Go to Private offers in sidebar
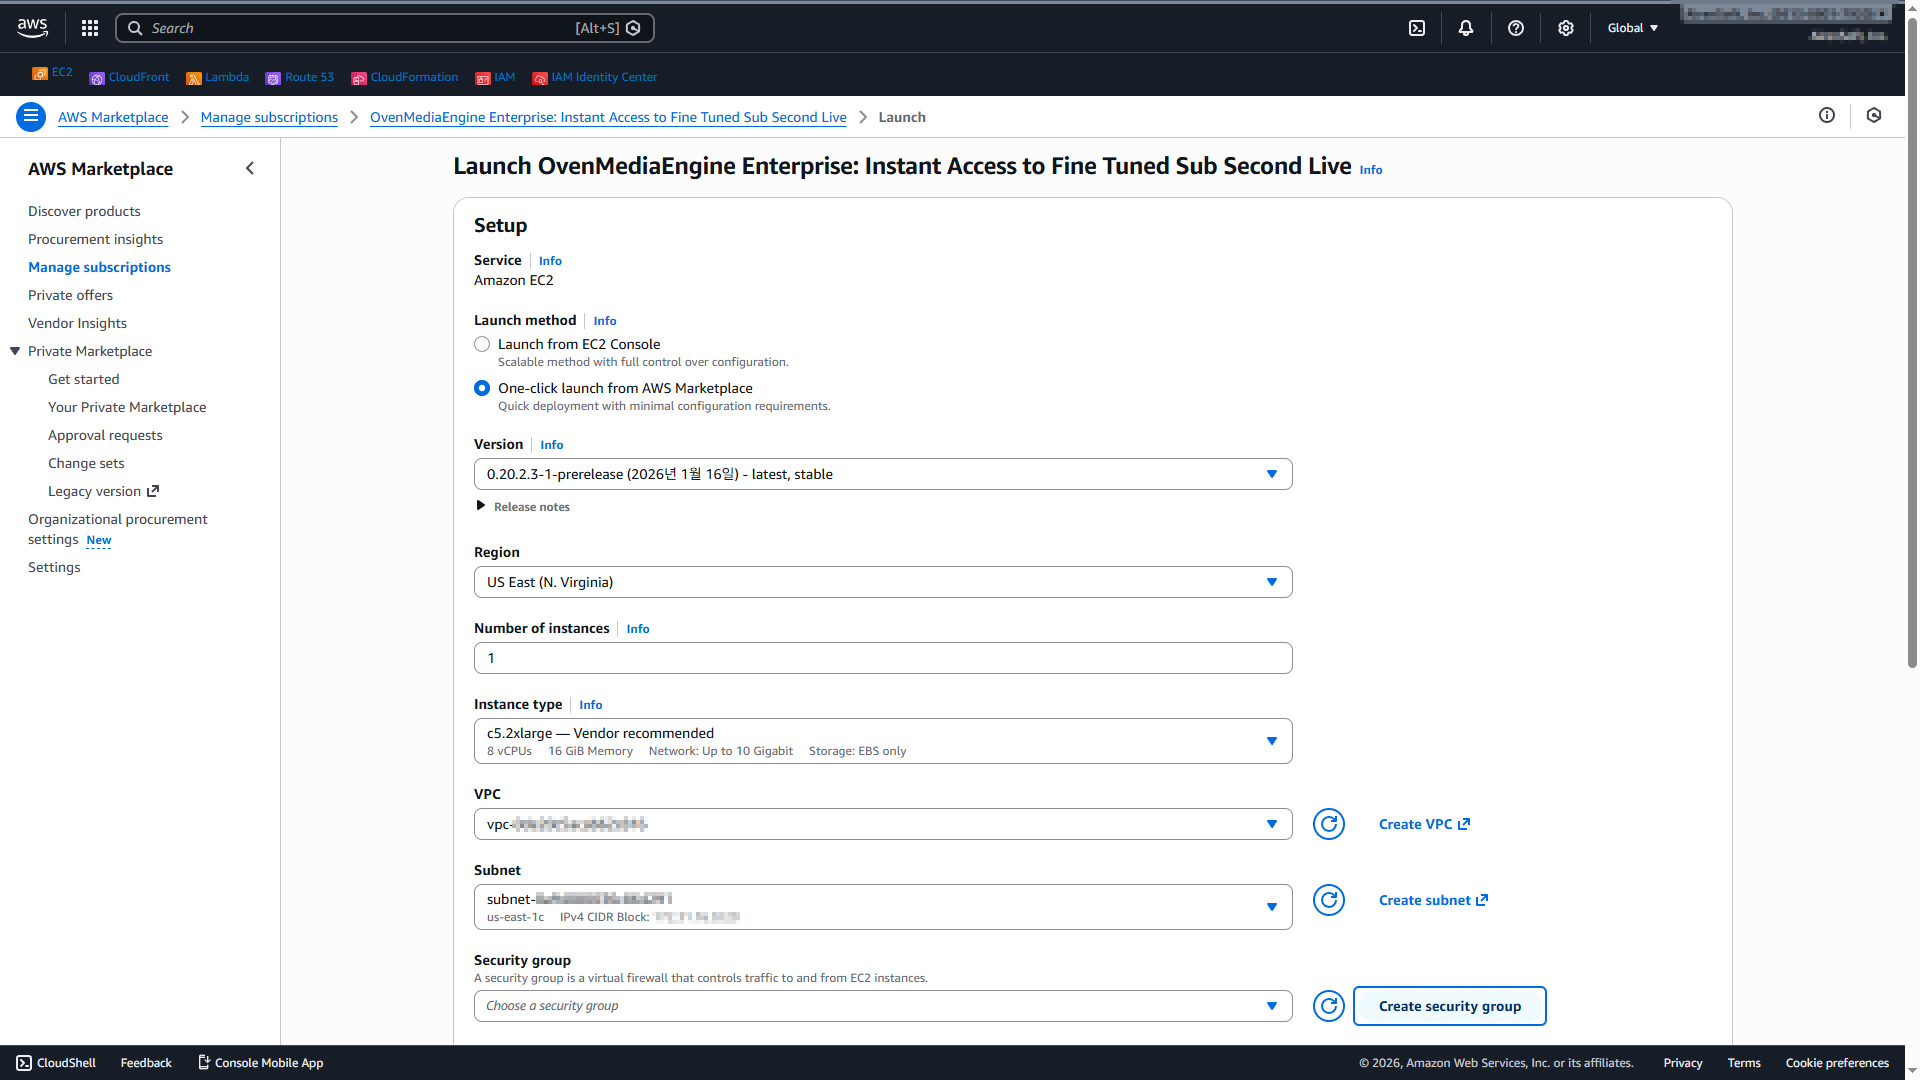The image size is (1920, 1080). tap(70, 295)
